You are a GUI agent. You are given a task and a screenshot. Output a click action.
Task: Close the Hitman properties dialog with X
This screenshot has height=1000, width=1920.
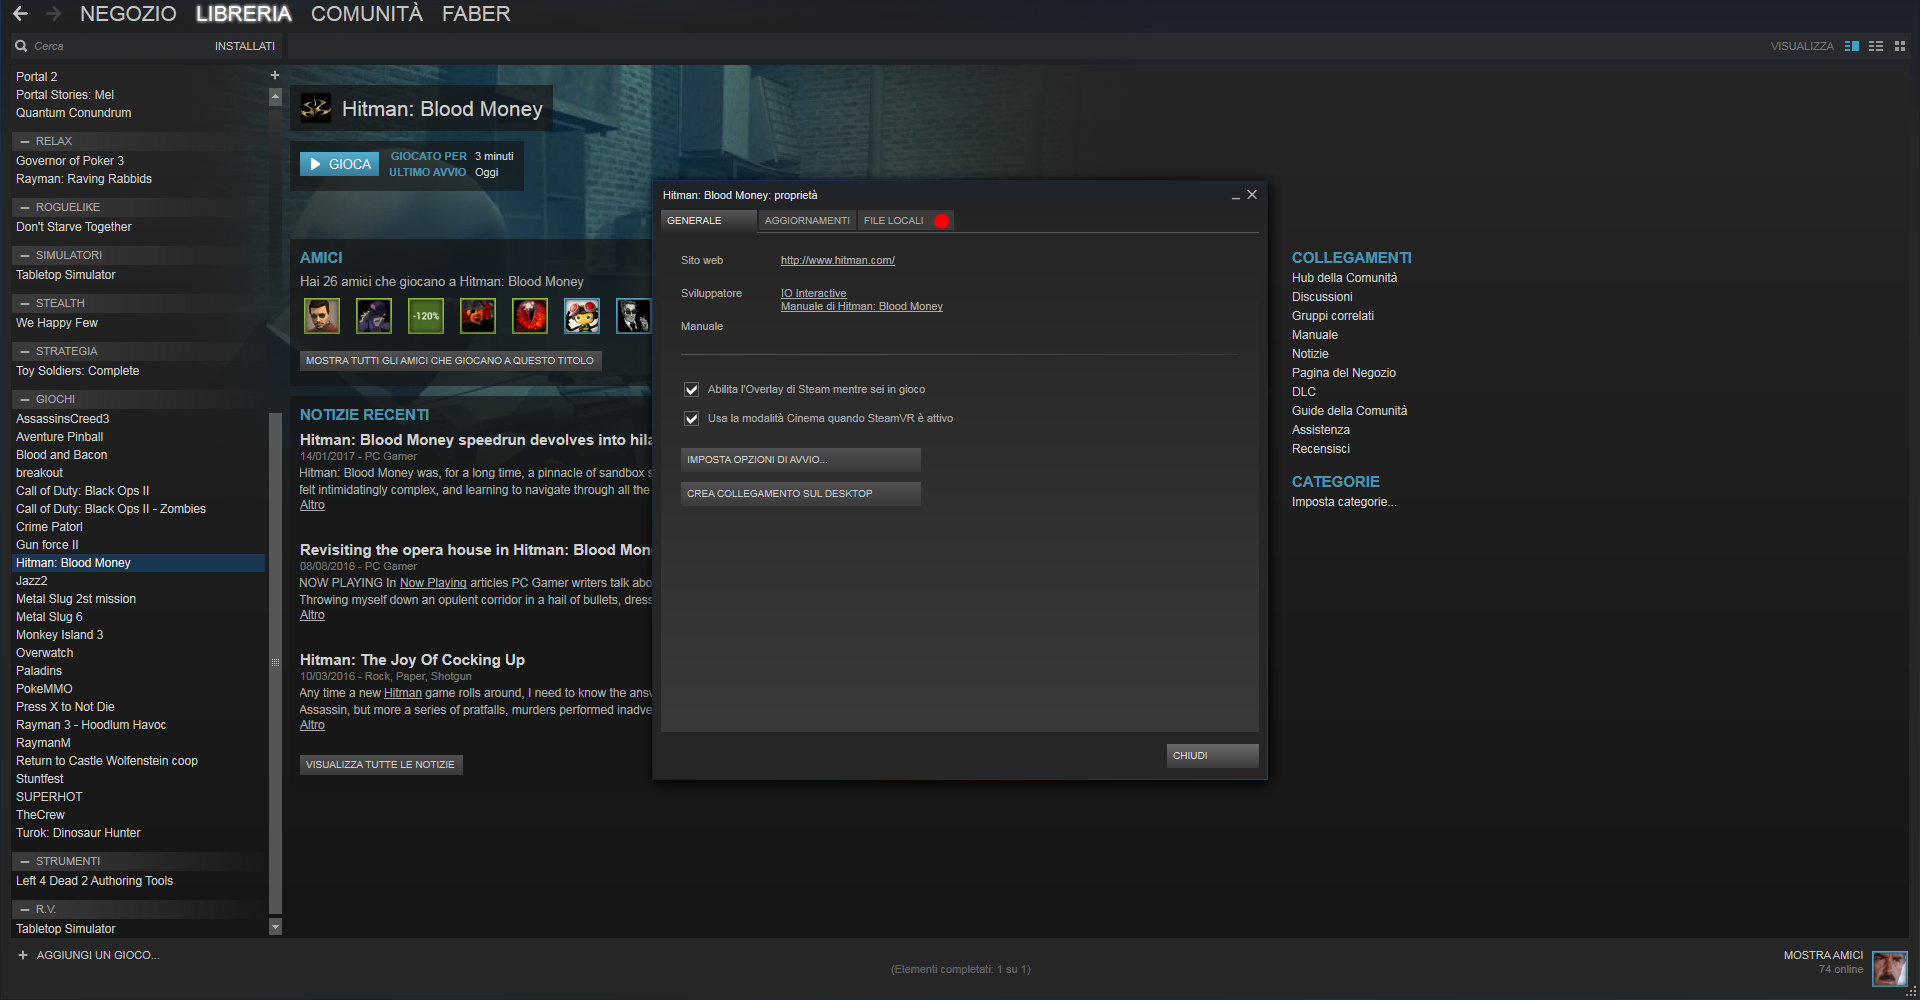click(x=1252, y=195)
